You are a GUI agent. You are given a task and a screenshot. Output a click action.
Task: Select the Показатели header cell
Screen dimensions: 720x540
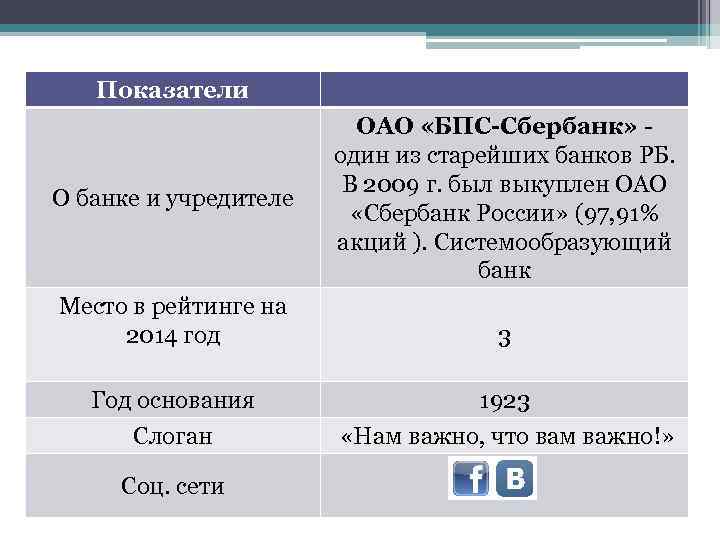coord(173,90)
